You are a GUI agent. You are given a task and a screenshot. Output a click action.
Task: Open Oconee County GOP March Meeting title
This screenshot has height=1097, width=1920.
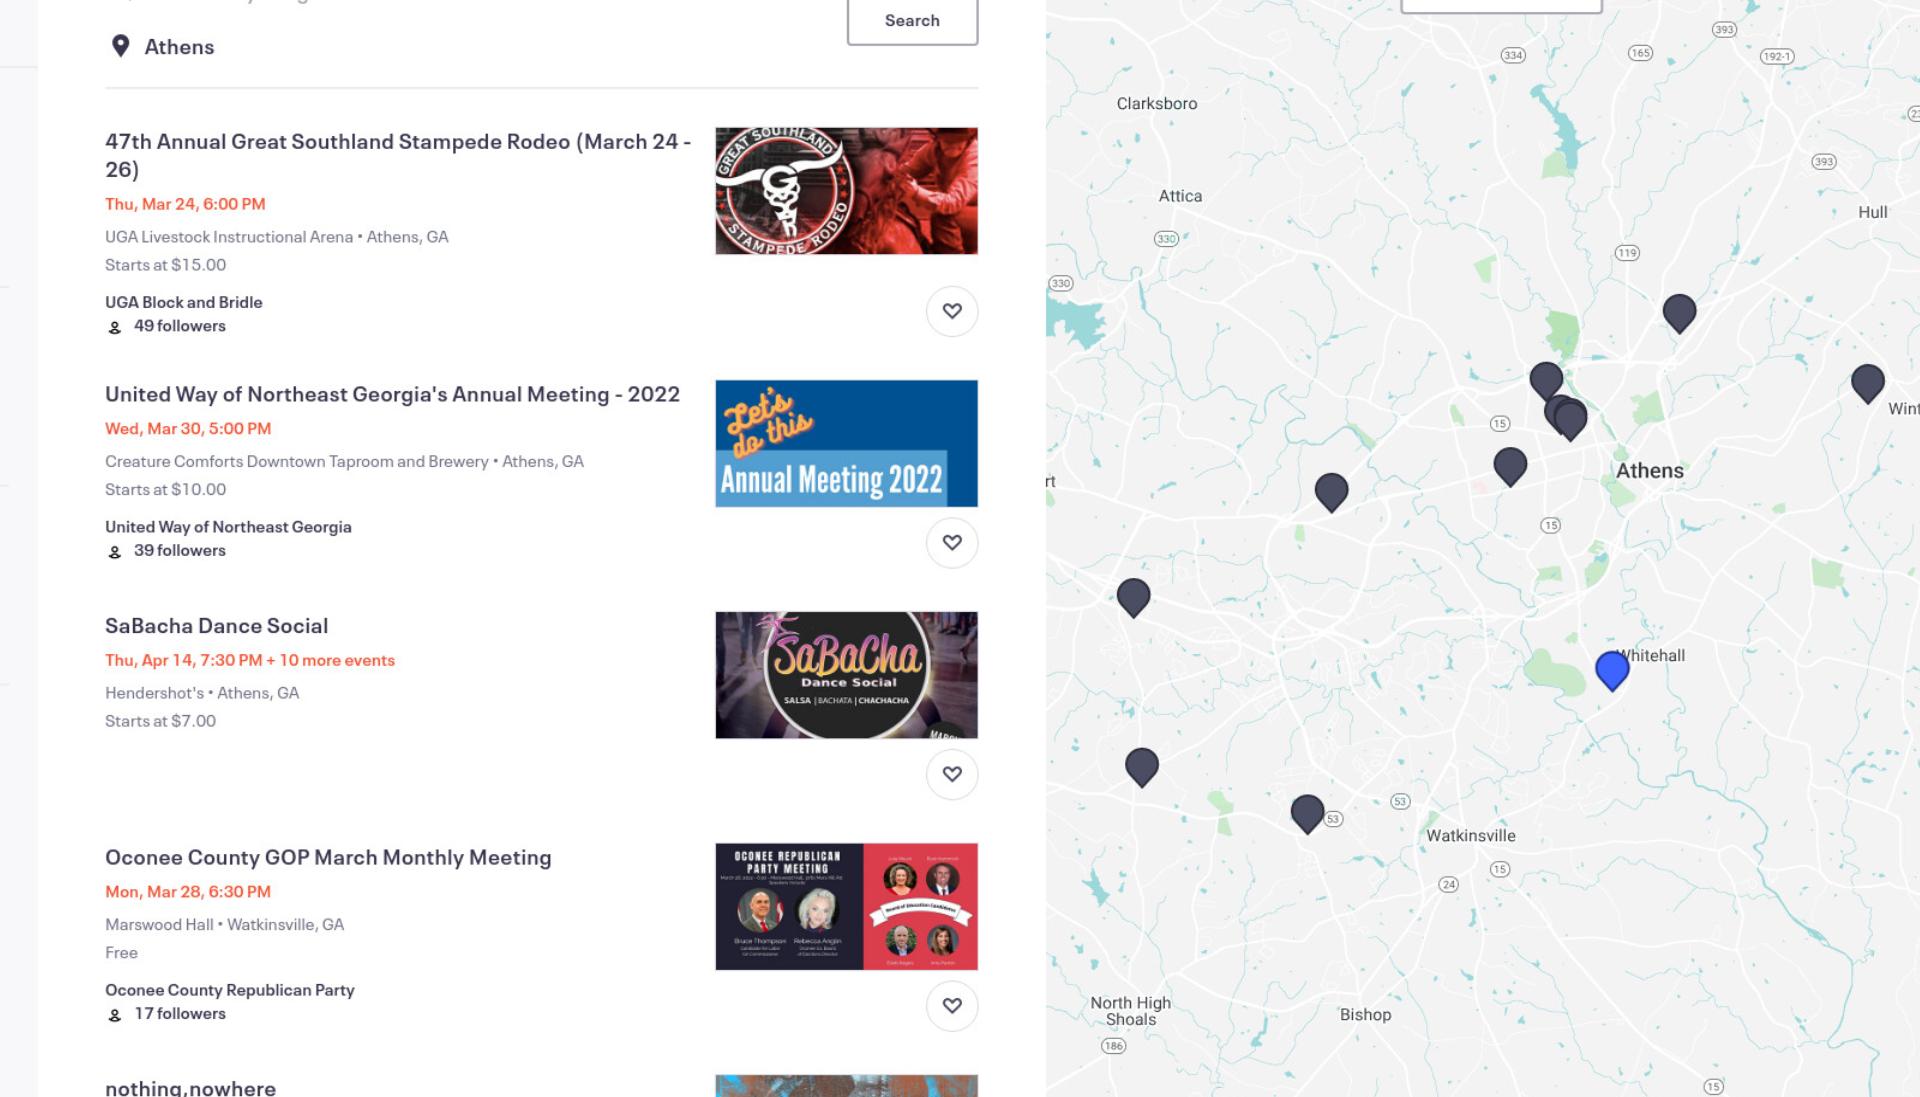328,857
